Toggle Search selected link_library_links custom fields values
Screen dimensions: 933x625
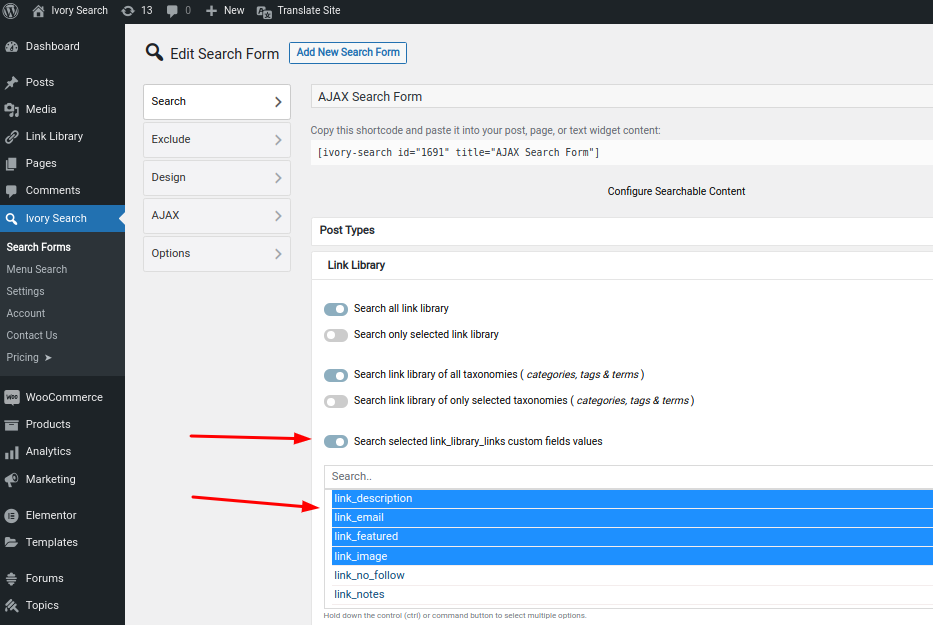coord(336,442)
